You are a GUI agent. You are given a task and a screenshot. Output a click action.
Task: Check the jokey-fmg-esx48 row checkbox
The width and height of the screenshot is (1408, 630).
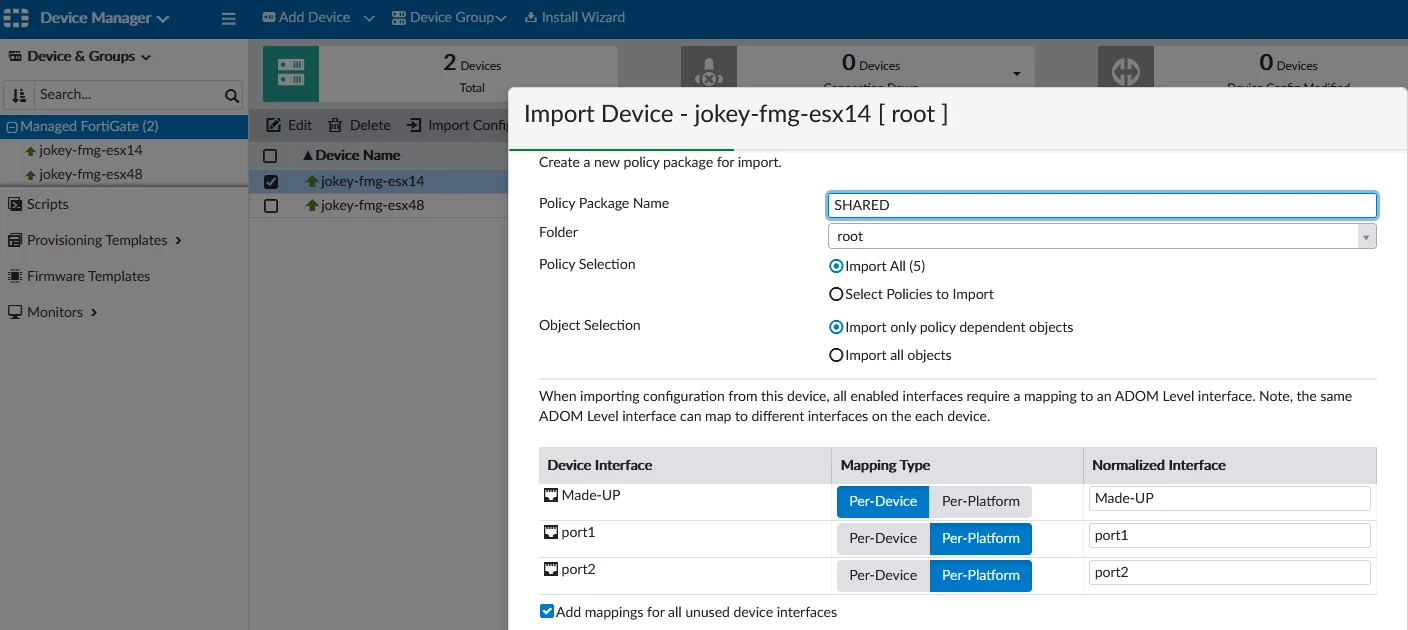pos(270,206)
